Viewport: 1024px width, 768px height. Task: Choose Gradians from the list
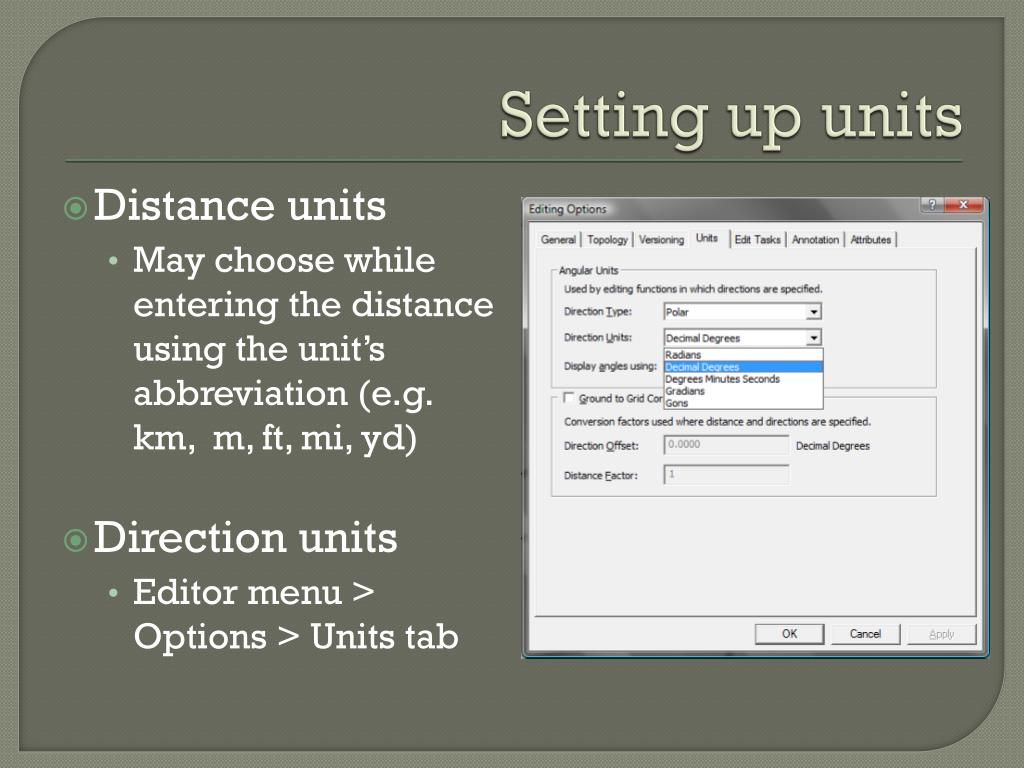743,391
